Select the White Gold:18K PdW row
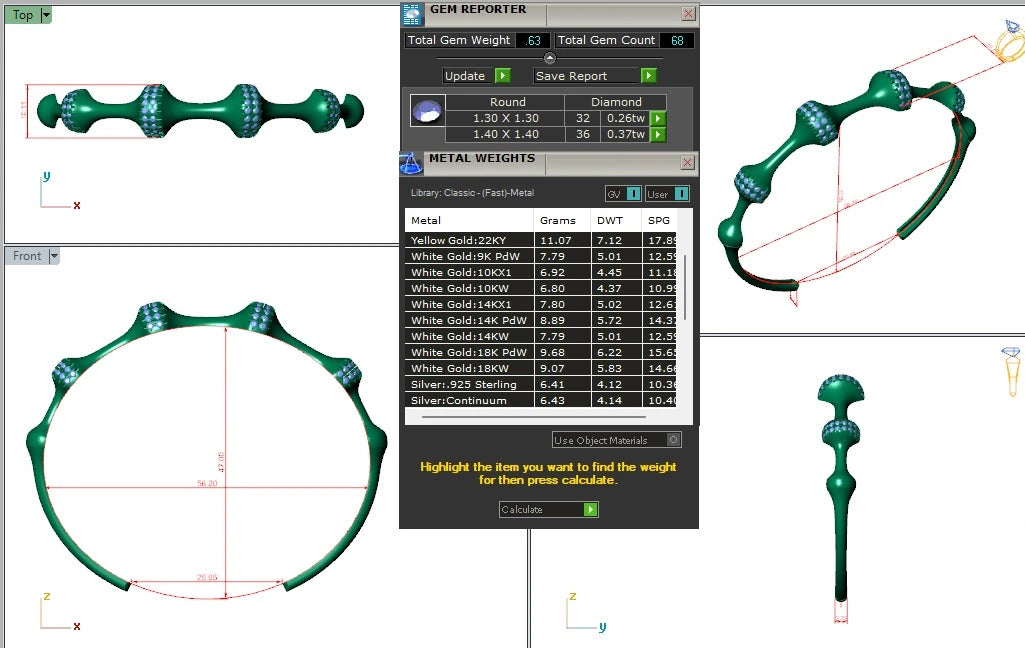Viewport: 1025px width, 648px height. [541, 352]
